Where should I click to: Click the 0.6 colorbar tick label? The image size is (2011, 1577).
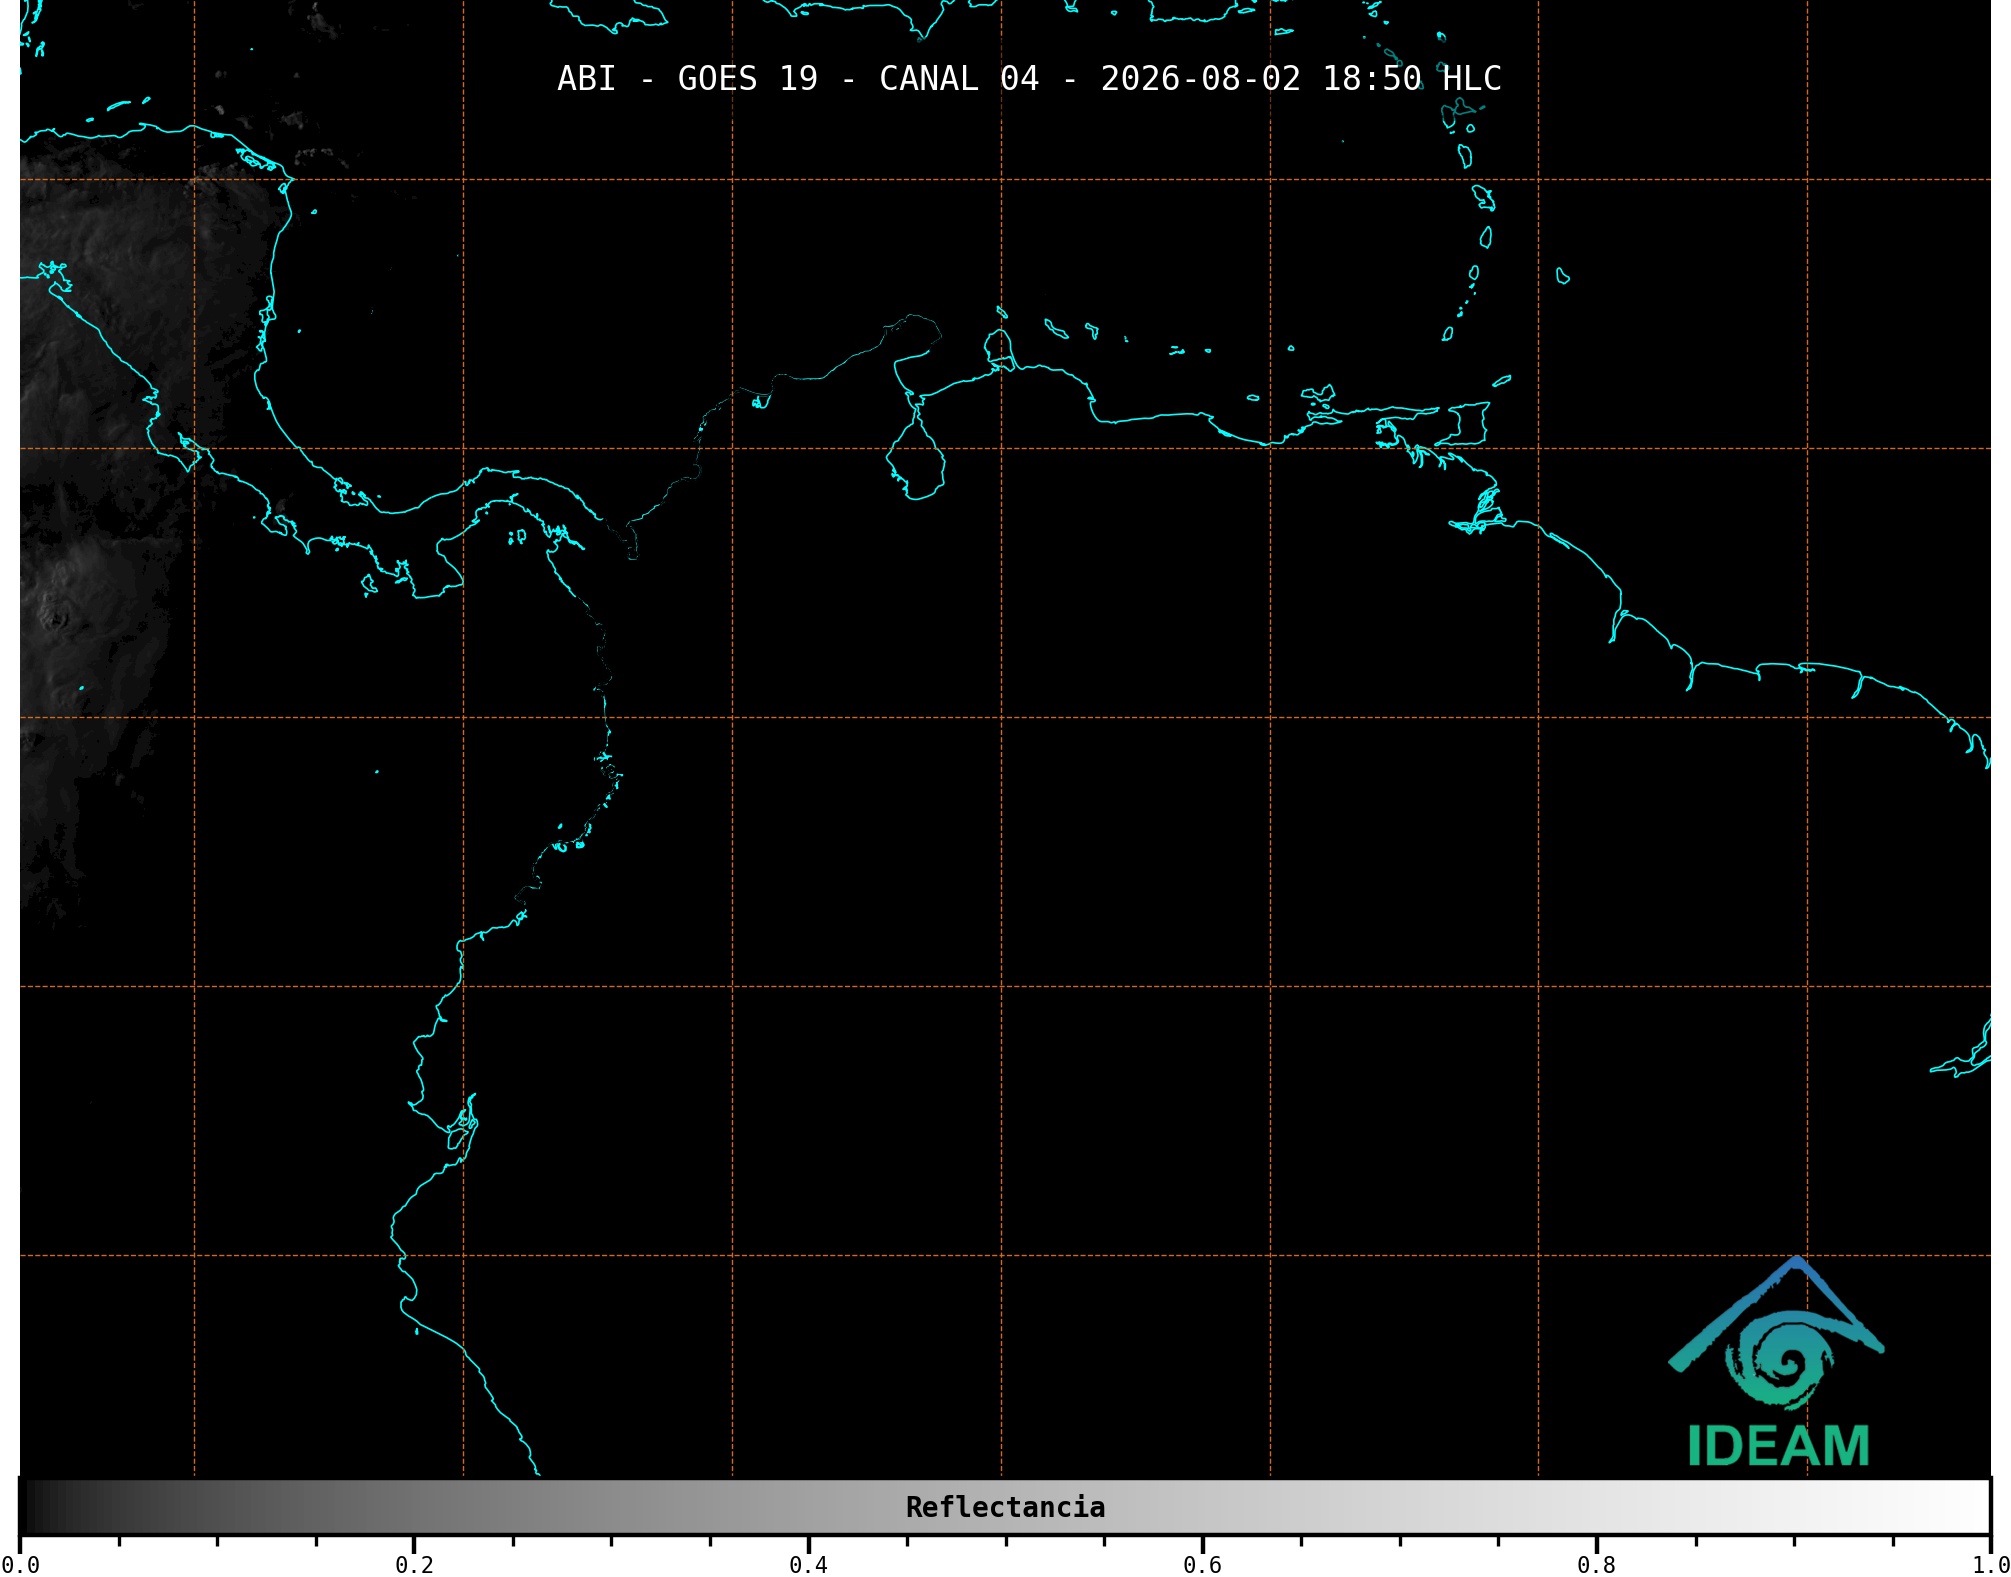click(x=1202, y=1565)
